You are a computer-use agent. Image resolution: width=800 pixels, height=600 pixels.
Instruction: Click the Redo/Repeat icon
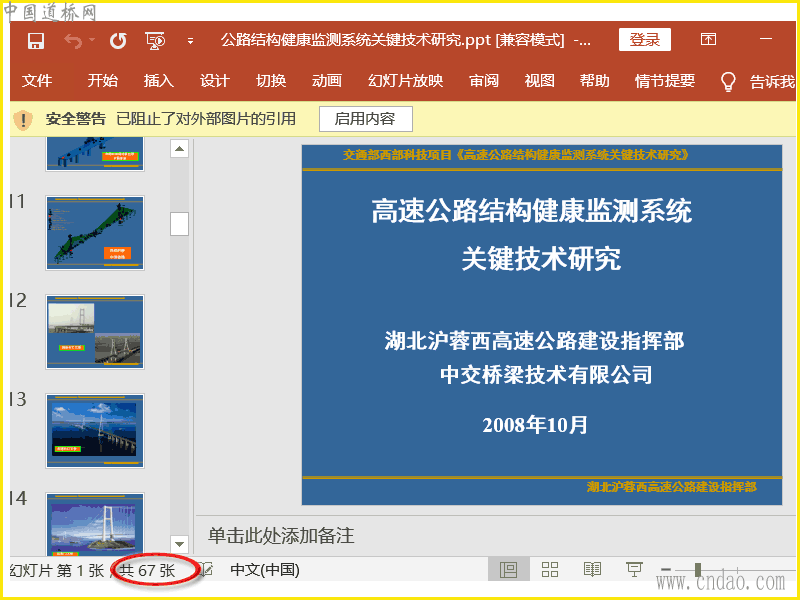pos(118,40)
